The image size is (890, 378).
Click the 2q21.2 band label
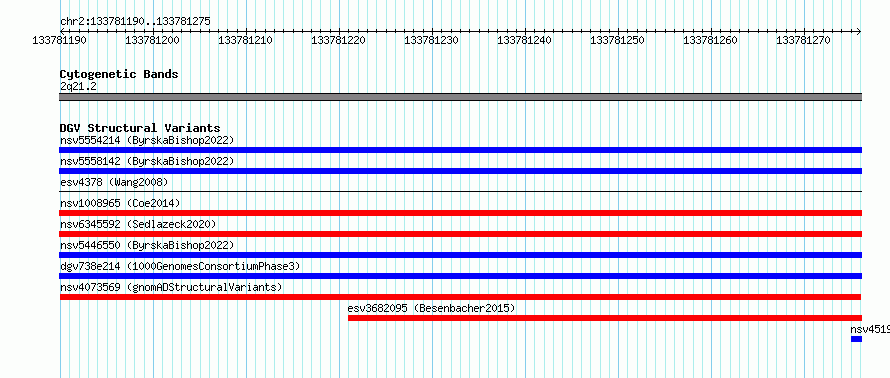[78, 86]
